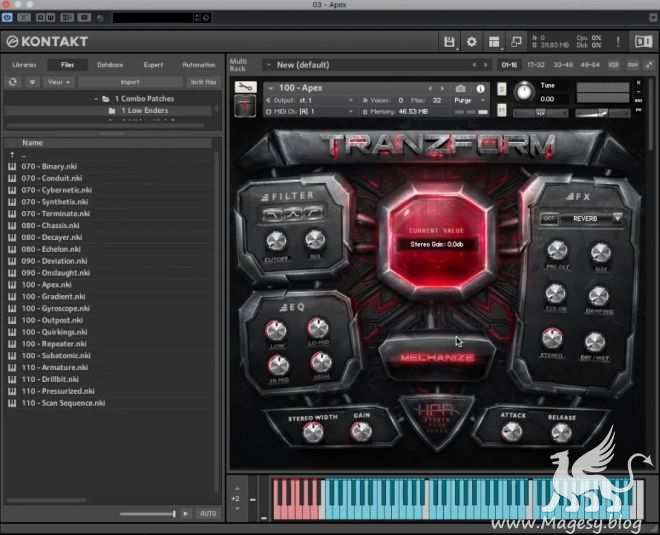Select the middle filter type shape
Screen dimensions: 660x535
click(293, 213)
